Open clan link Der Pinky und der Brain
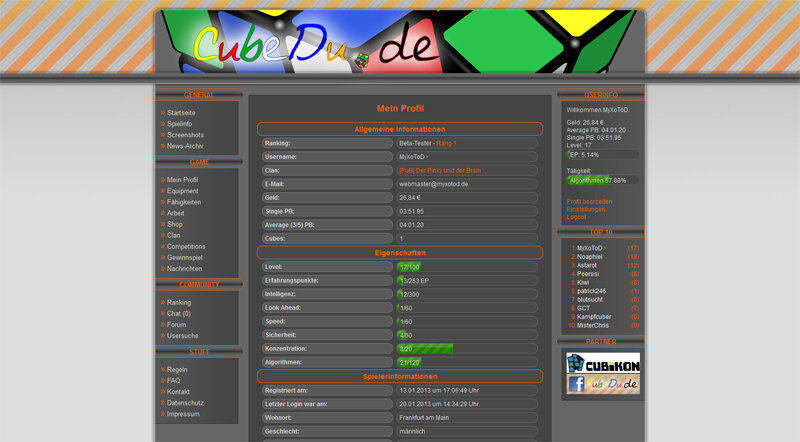The width and height of the screenshot is (800, 442). [440, 170]
